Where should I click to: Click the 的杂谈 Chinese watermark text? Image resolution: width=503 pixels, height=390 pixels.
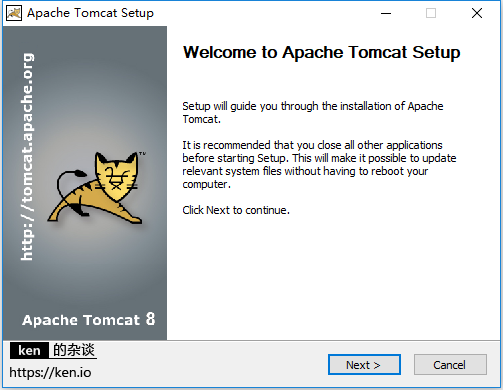pyautogui.click(x=74, y=350)
